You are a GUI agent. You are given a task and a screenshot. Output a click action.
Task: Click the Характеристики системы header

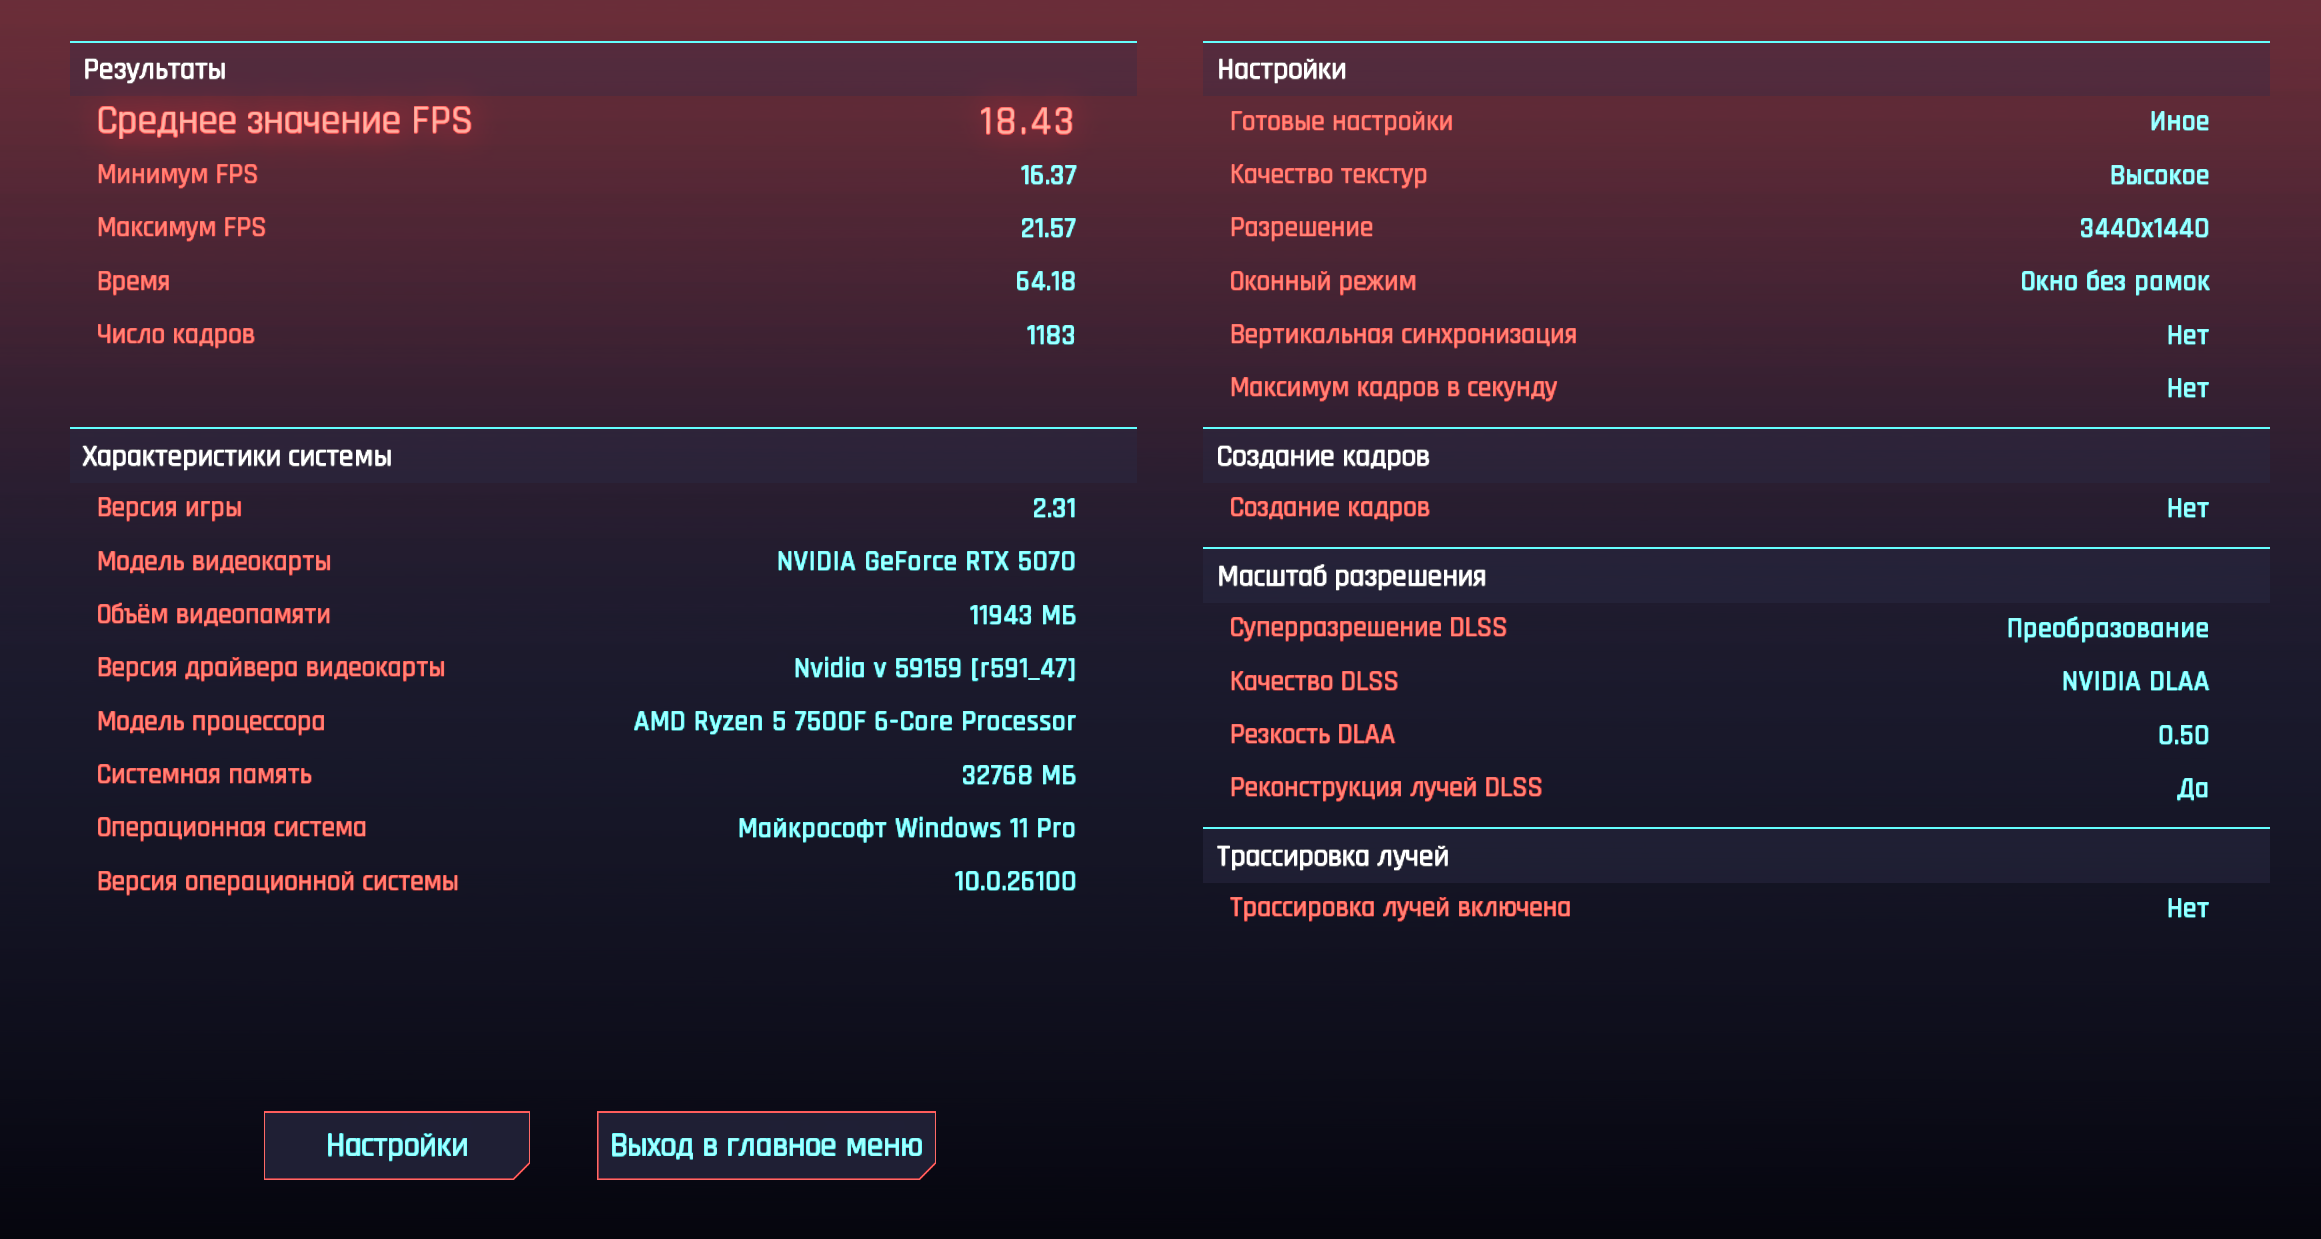(237, 456)
